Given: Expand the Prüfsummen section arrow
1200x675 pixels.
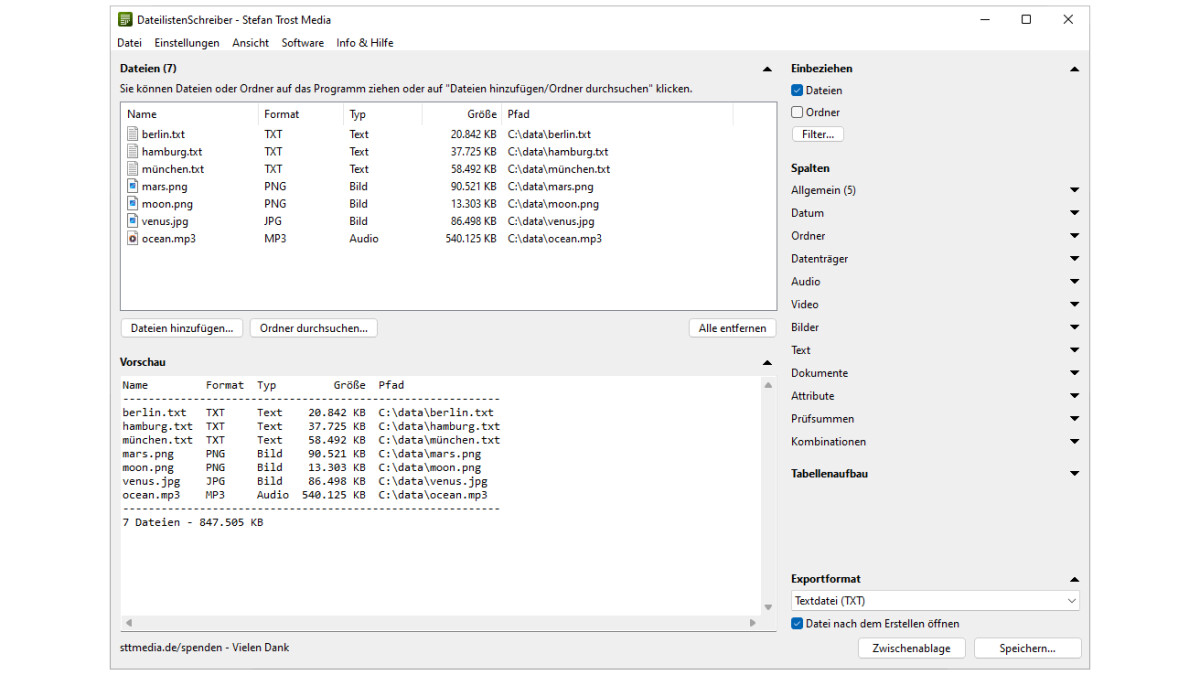Looking at the screenshot, I should click(x=1074, y=419).
